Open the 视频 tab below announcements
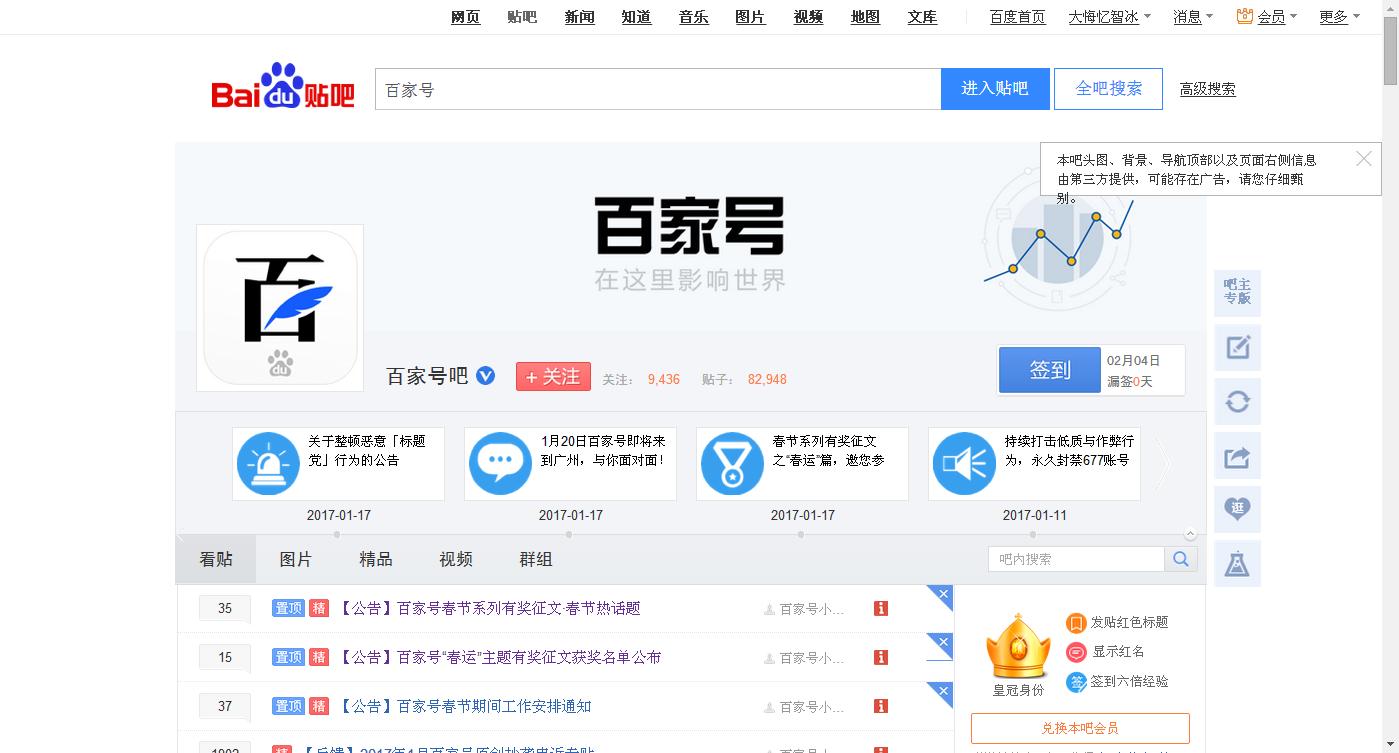 [x=456, y=559]
